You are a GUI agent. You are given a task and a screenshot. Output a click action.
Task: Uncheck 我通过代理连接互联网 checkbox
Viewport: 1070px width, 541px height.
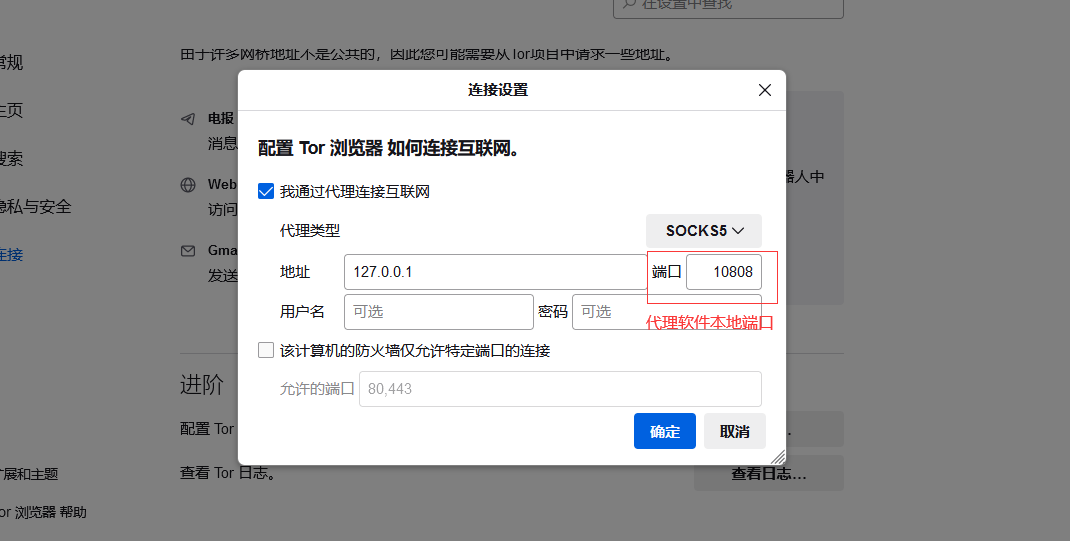(266, 191)
